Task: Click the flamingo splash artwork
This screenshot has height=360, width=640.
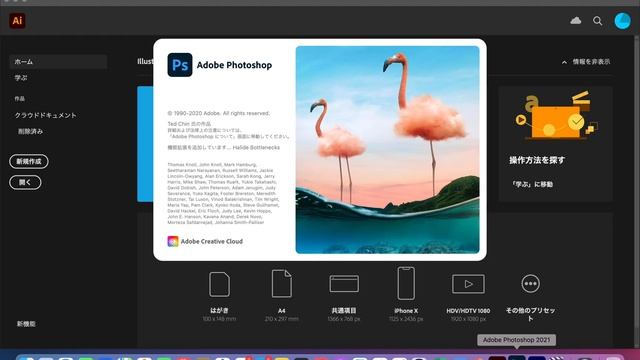Action: (x=387, y=149)
